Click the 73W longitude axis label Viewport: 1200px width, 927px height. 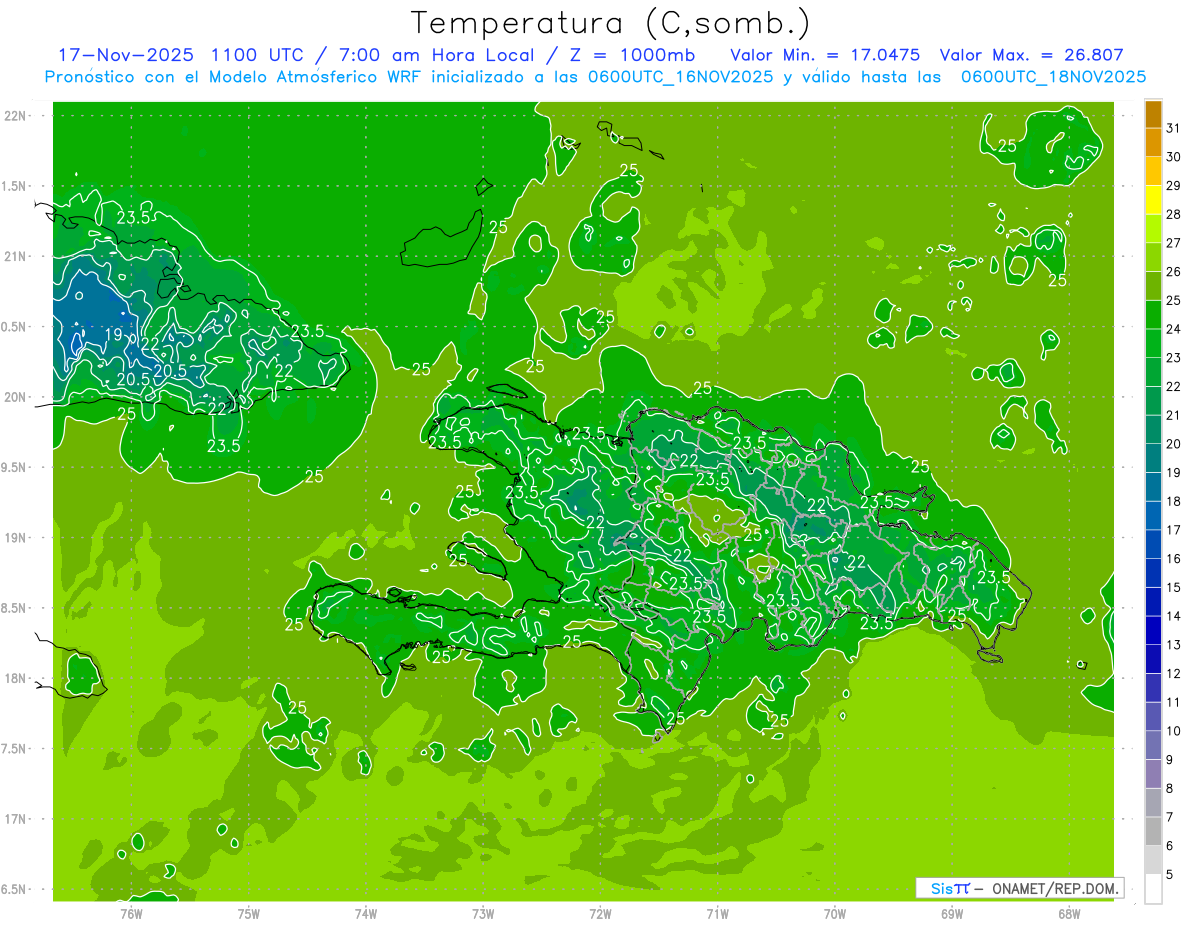[x=483, y=913]
